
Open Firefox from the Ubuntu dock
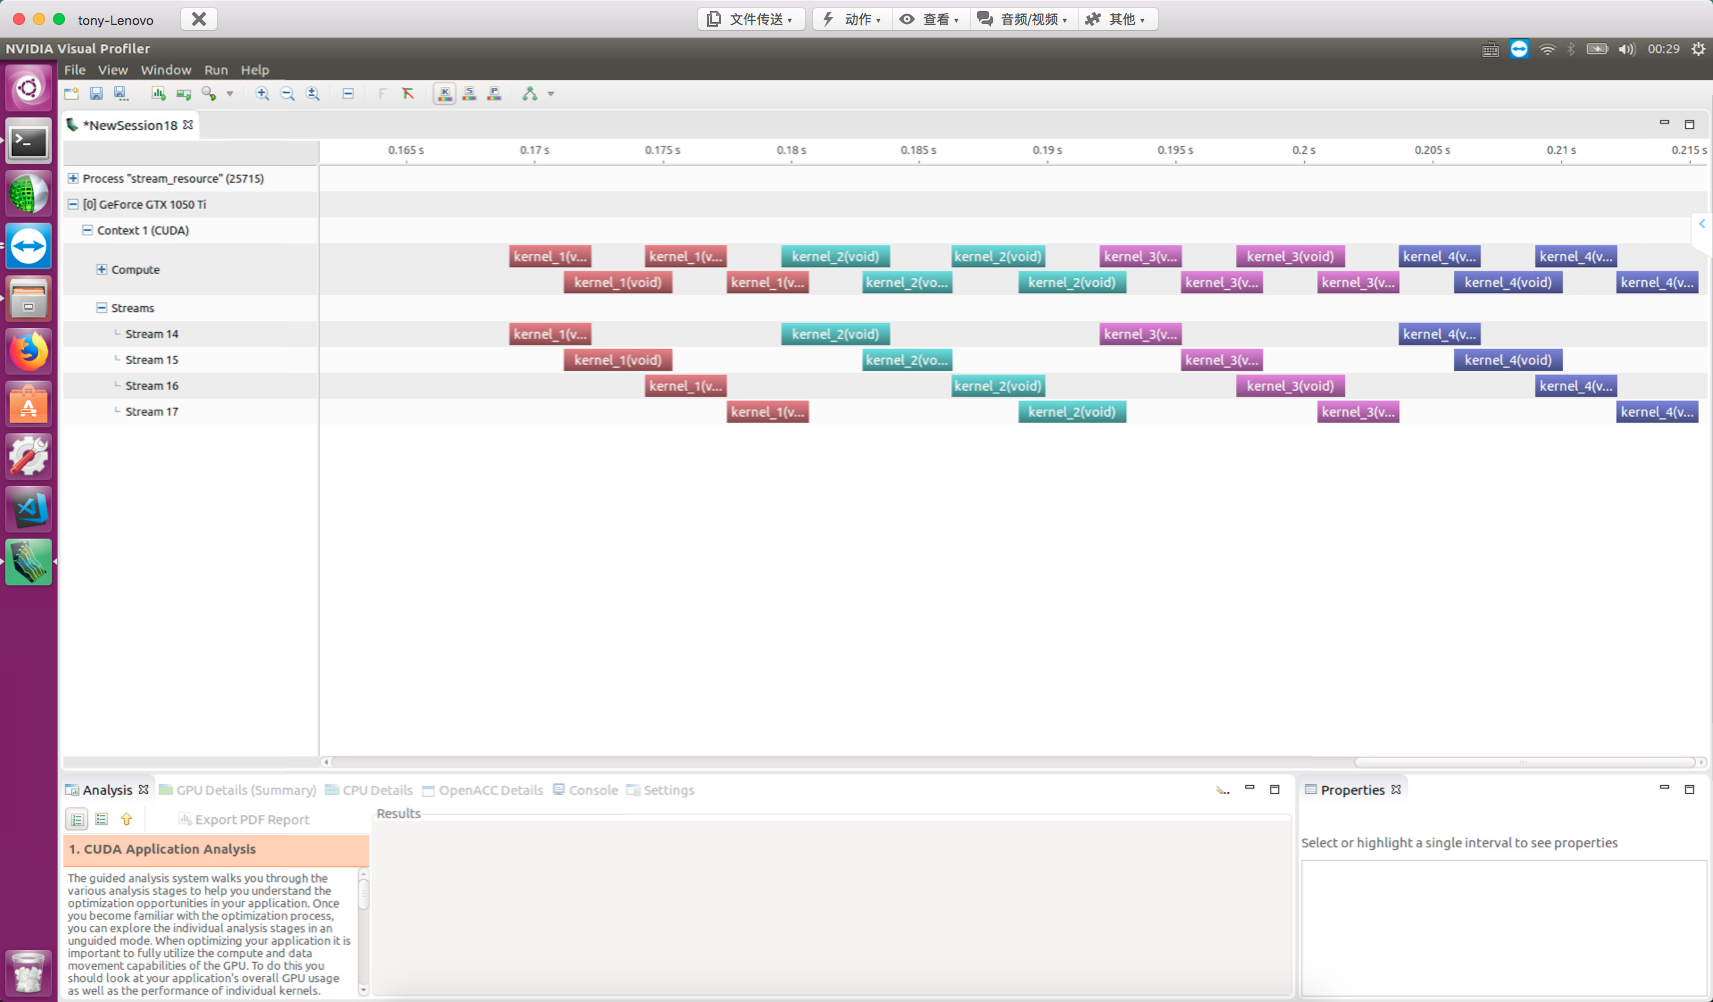coord(28,351)
